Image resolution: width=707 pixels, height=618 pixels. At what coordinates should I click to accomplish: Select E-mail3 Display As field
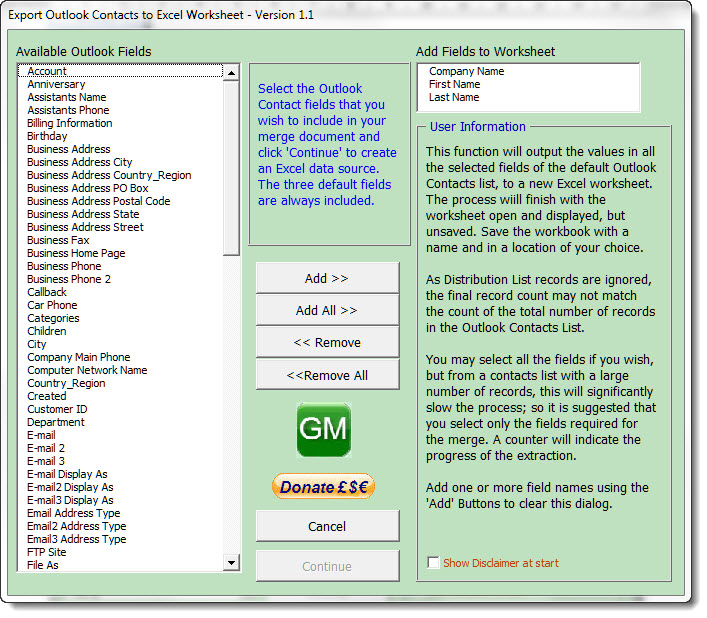[x=120, y=500]
